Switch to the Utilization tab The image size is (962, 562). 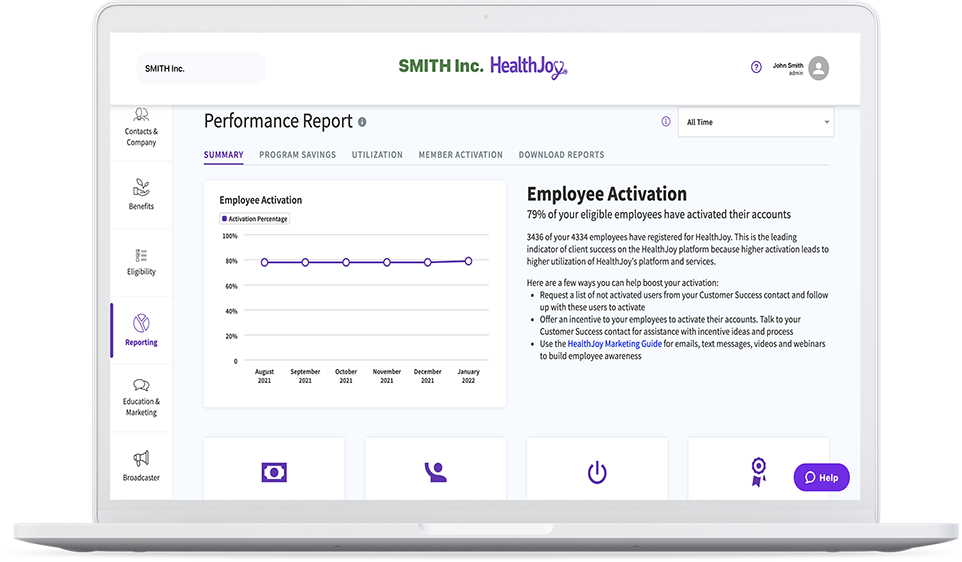tap(377, 155)
